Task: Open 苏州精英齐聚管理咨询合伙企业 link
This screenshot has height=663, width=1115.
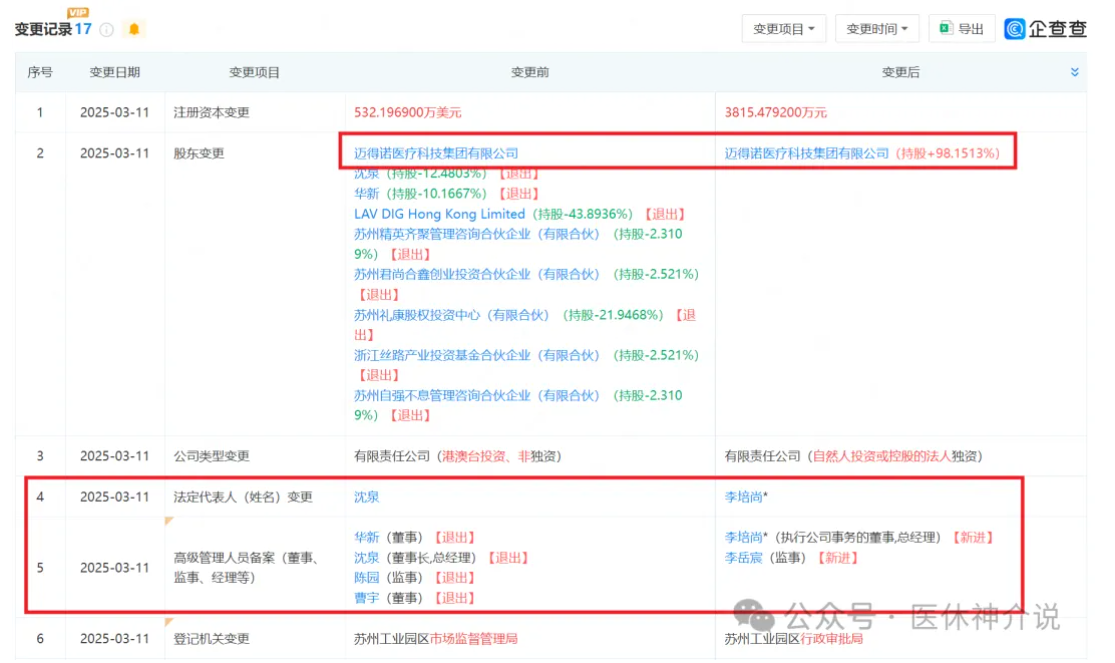Action: [x=476, y=234]
